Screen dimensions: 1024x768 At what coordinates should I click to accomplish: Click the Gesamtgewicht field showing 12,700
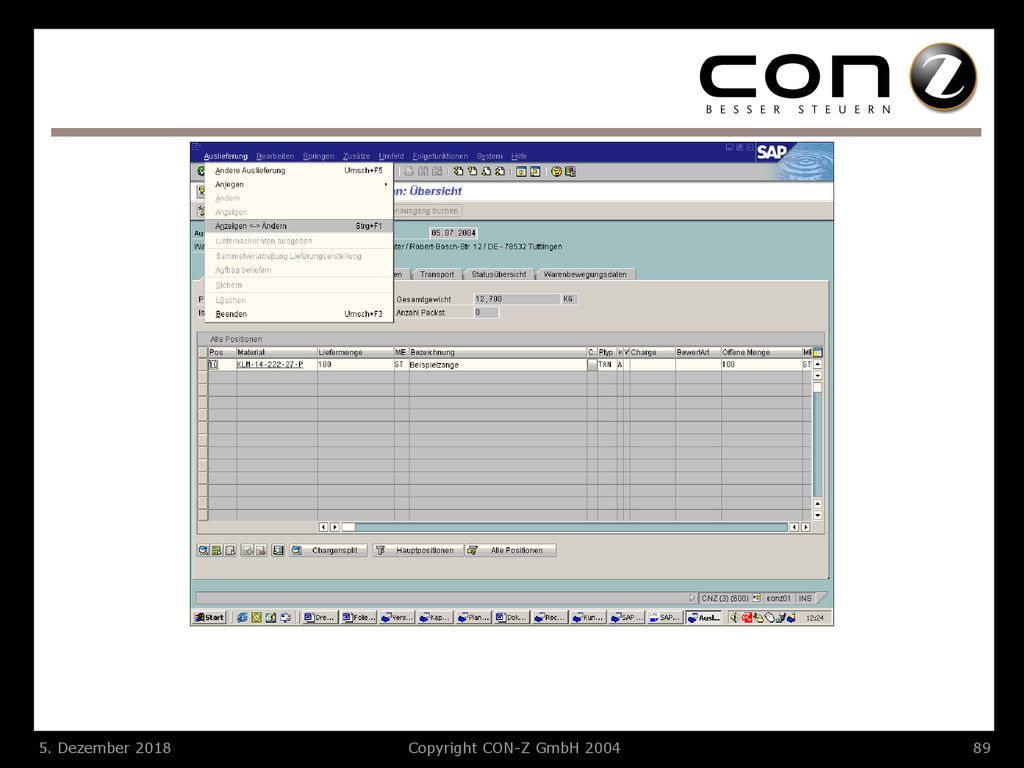(517, 299)
